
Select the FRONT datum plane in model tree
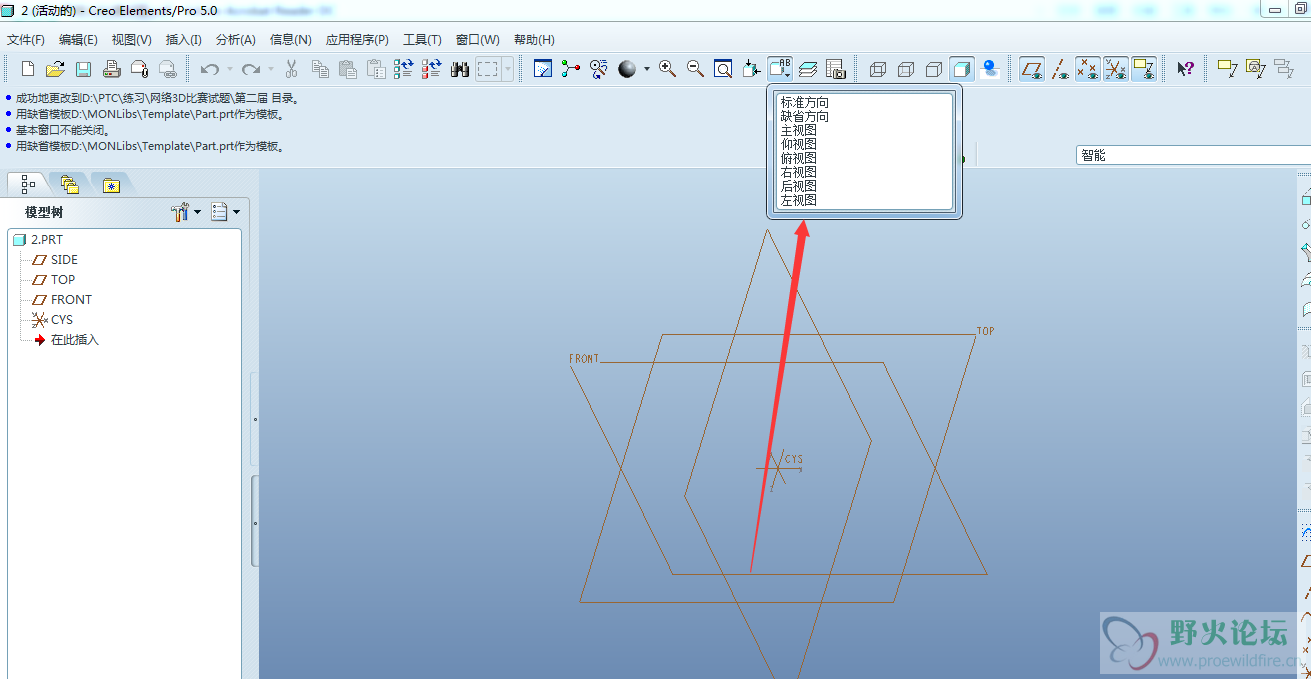[62, 300]
